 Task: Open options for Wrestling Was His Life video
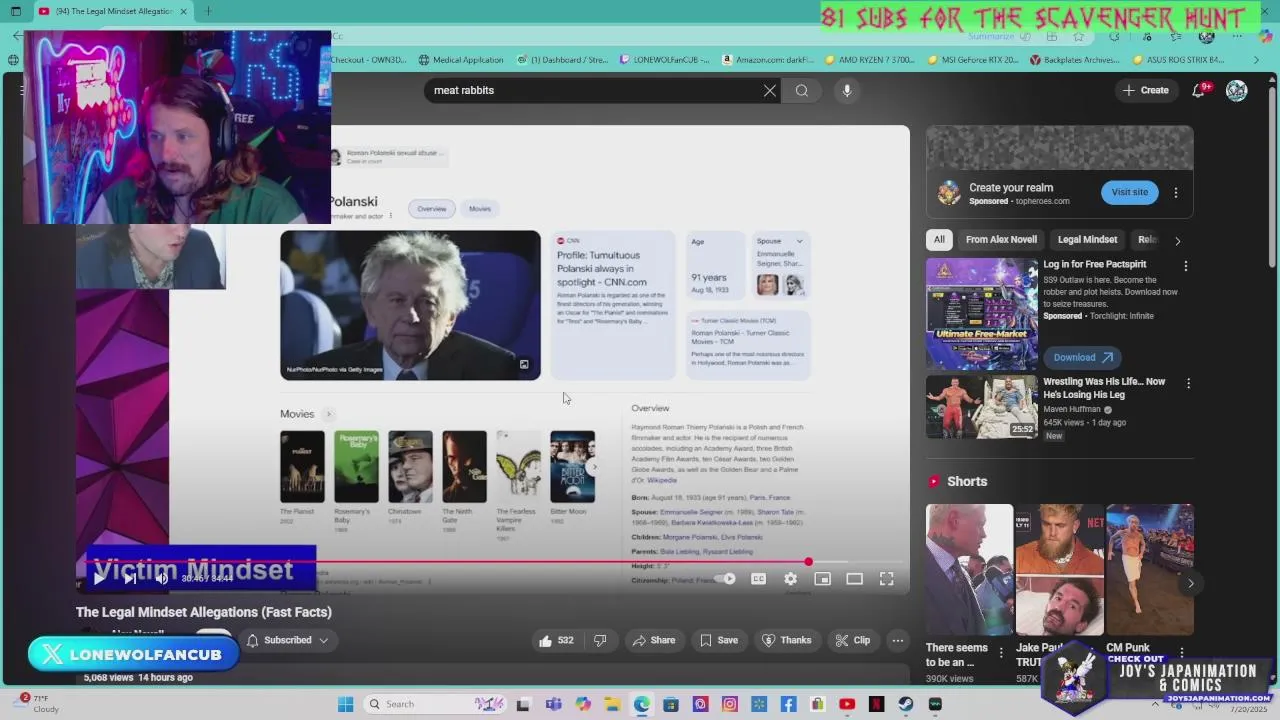pyautogui.click(x=1188, y=383)
